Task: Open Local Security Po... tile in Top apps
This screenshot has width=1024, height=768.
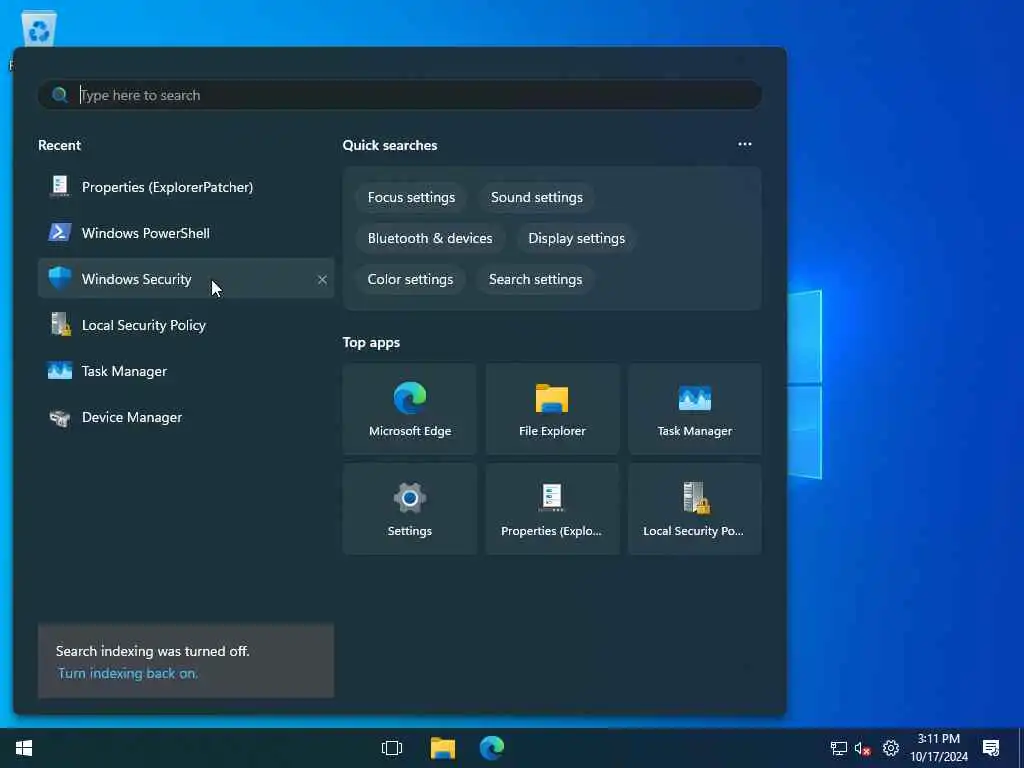Action: [x=694, y=509]
